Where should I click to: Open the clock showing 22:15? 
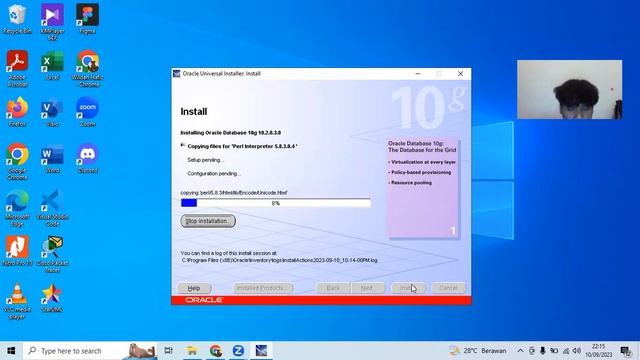599,351
